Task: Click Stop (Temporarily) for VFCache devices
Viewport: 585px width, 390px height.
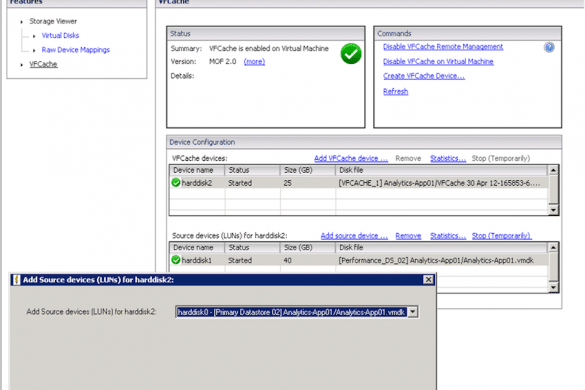Action: [x=501, y=158]
